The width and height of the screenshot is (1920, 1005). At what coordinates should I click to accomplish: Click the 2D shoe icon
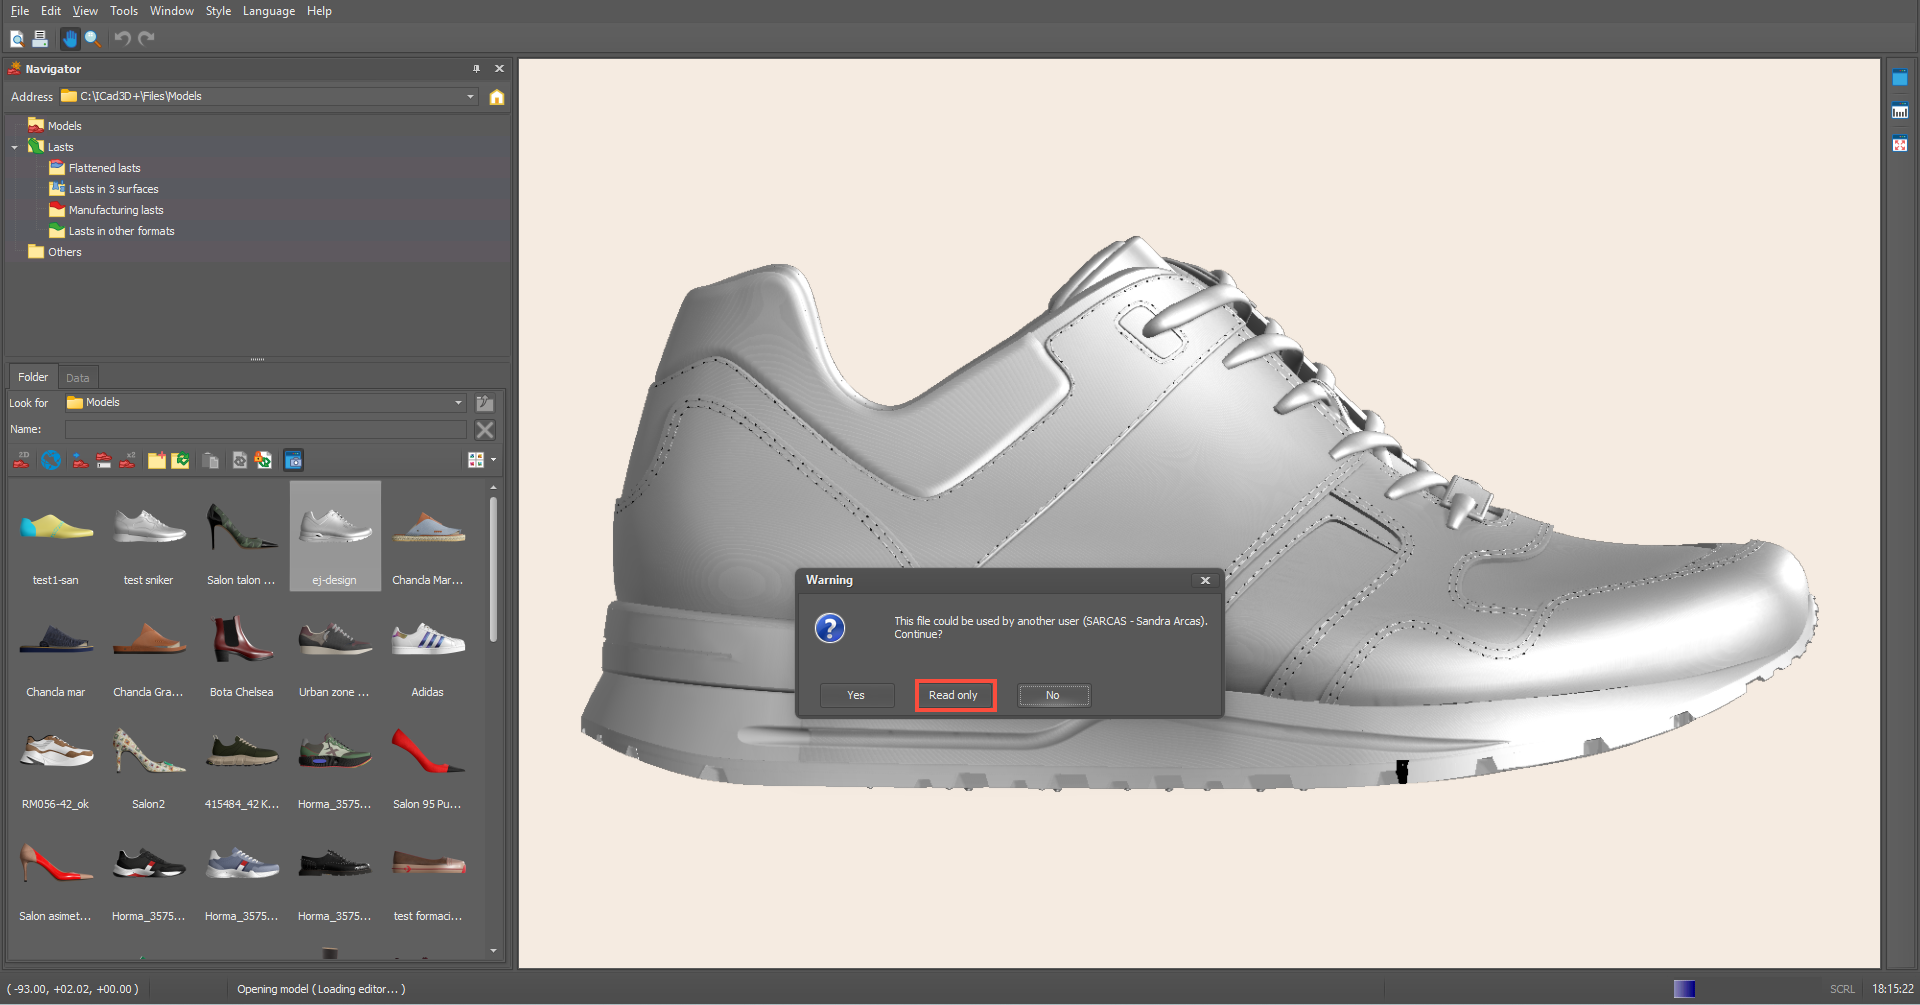click(22, 460)
